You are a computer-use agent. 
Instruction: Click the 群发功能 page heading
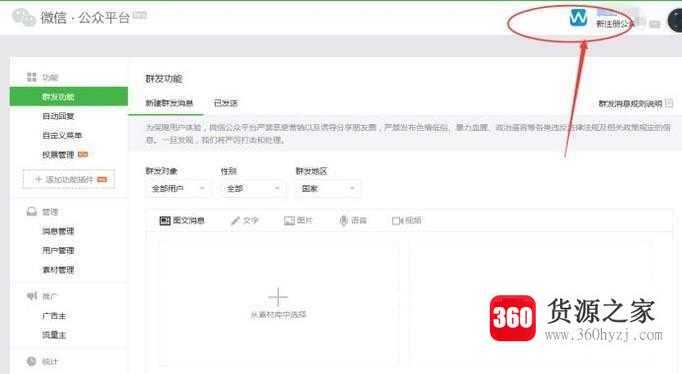coord(164,79)
